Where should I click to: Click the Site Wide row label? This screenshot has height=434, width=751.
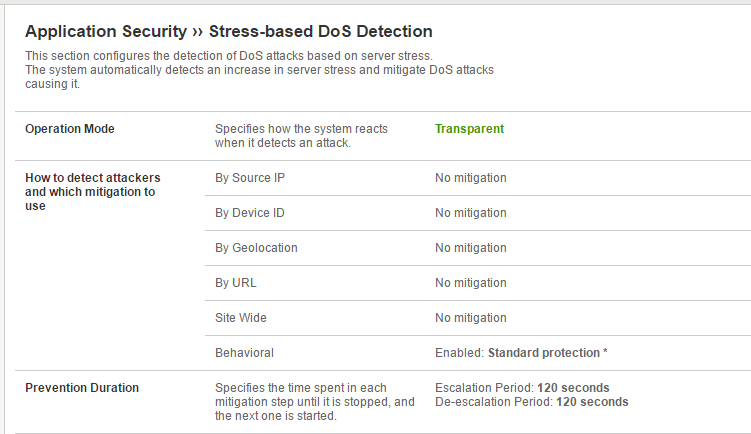(x=241, y=318)
